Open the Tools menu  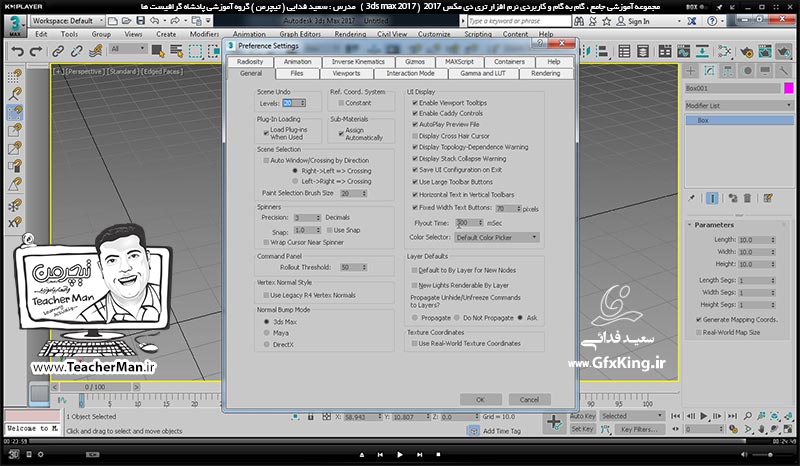point(69,34)
